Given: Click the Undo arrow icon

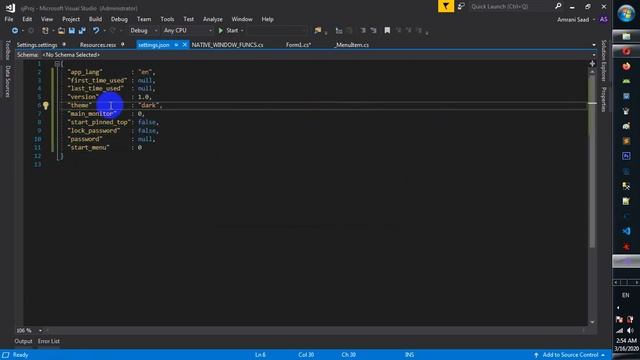Looking at the screenshot, I should point(96,31).
